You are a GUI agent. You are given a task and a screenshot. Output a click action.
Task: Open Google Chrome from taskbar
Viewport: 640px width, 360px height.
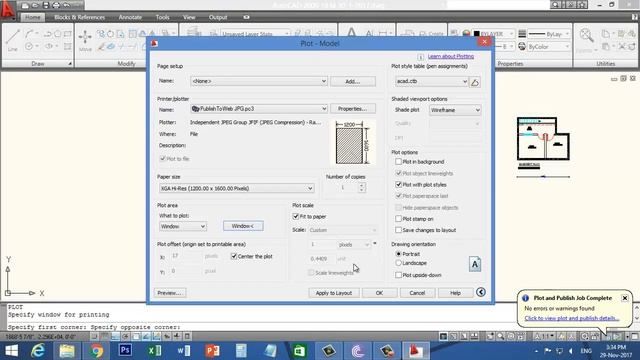point(97,351)
